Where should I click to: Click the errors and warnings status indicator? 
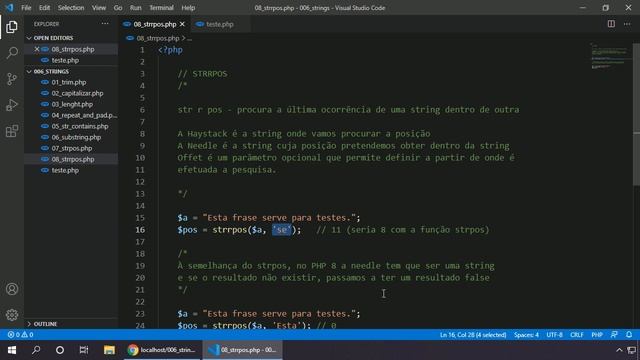(20, 335)
